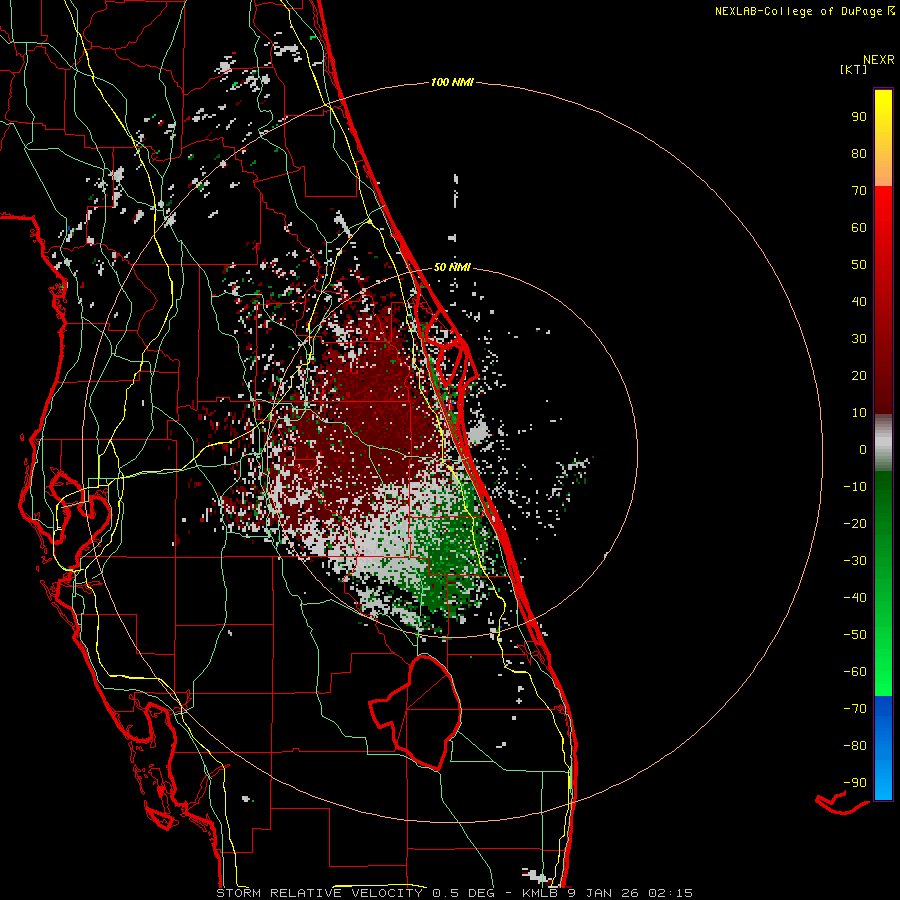This screenshot has width=900, height=900.
Task: Select the 100 NMI range ring label
Action: click(452, 82)
